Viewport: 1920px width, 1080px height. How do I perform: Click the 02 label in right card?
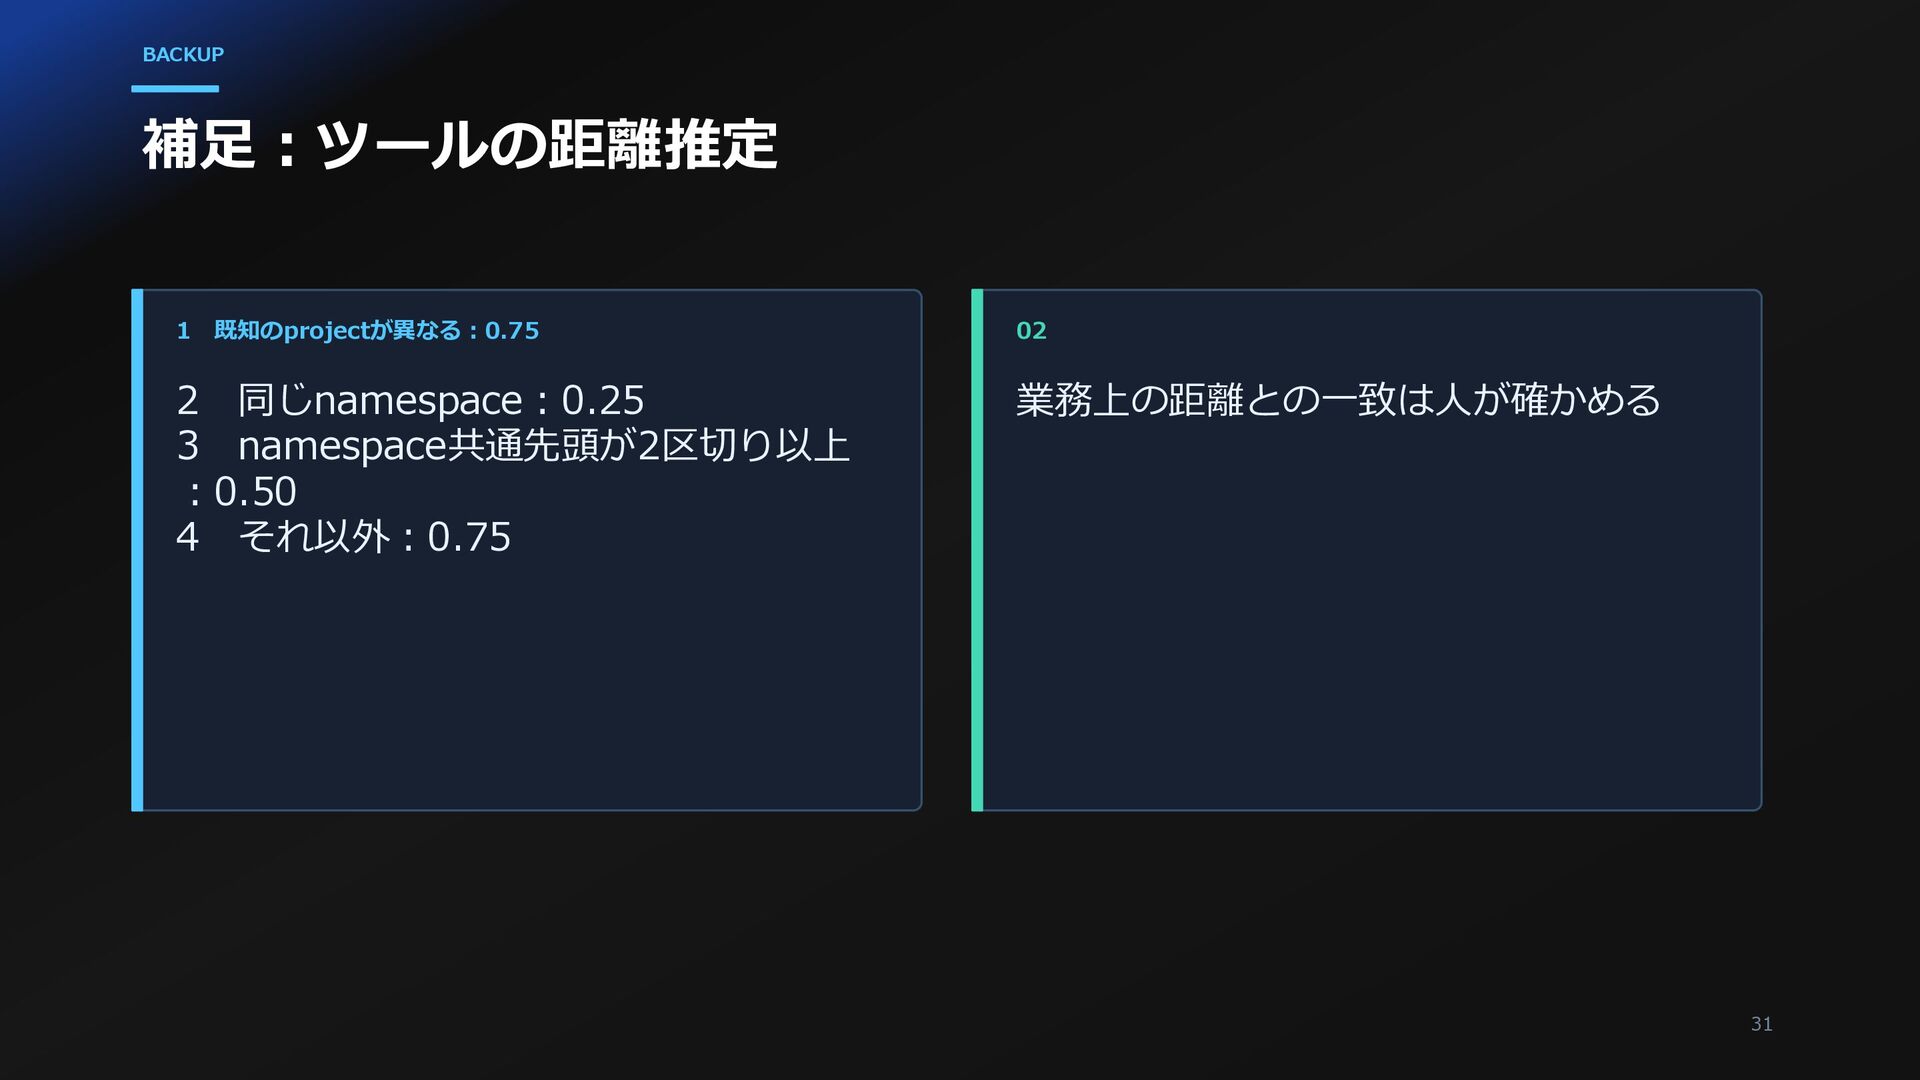[1031, 331]
